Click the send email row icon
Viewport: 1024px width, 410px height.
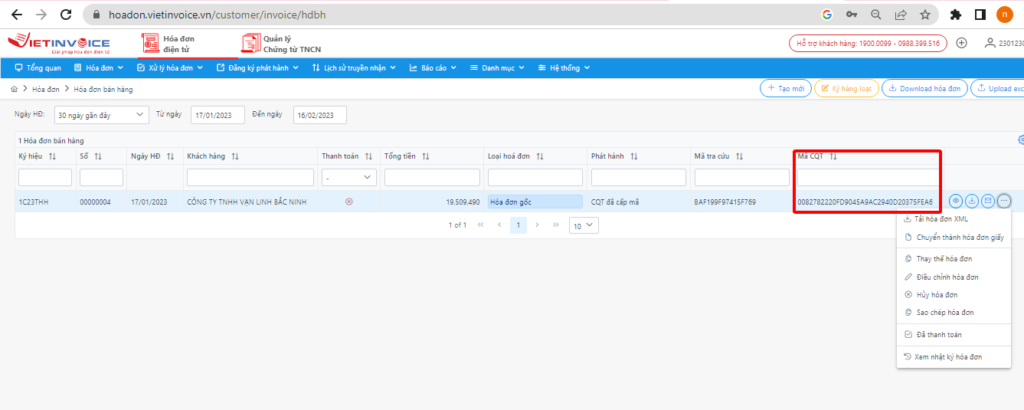(x=988, y=201)
